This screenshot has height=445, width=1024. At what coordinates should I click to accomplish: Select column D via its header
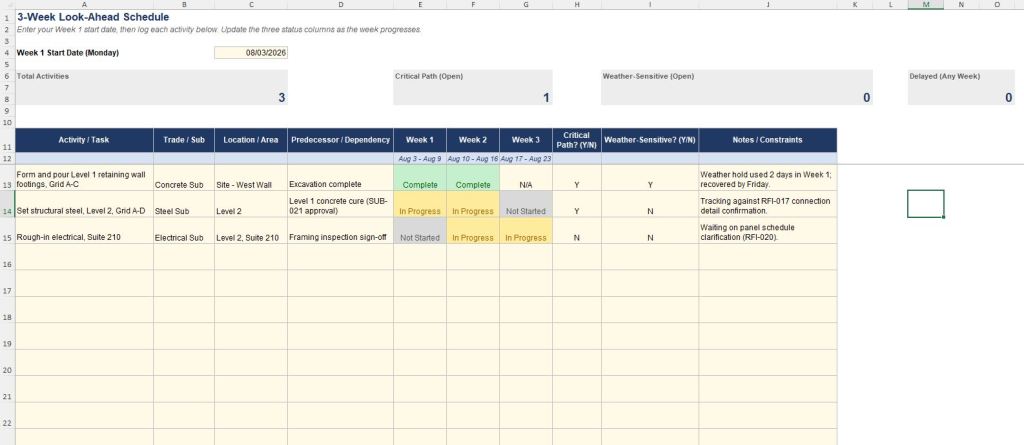click(340, 5)
